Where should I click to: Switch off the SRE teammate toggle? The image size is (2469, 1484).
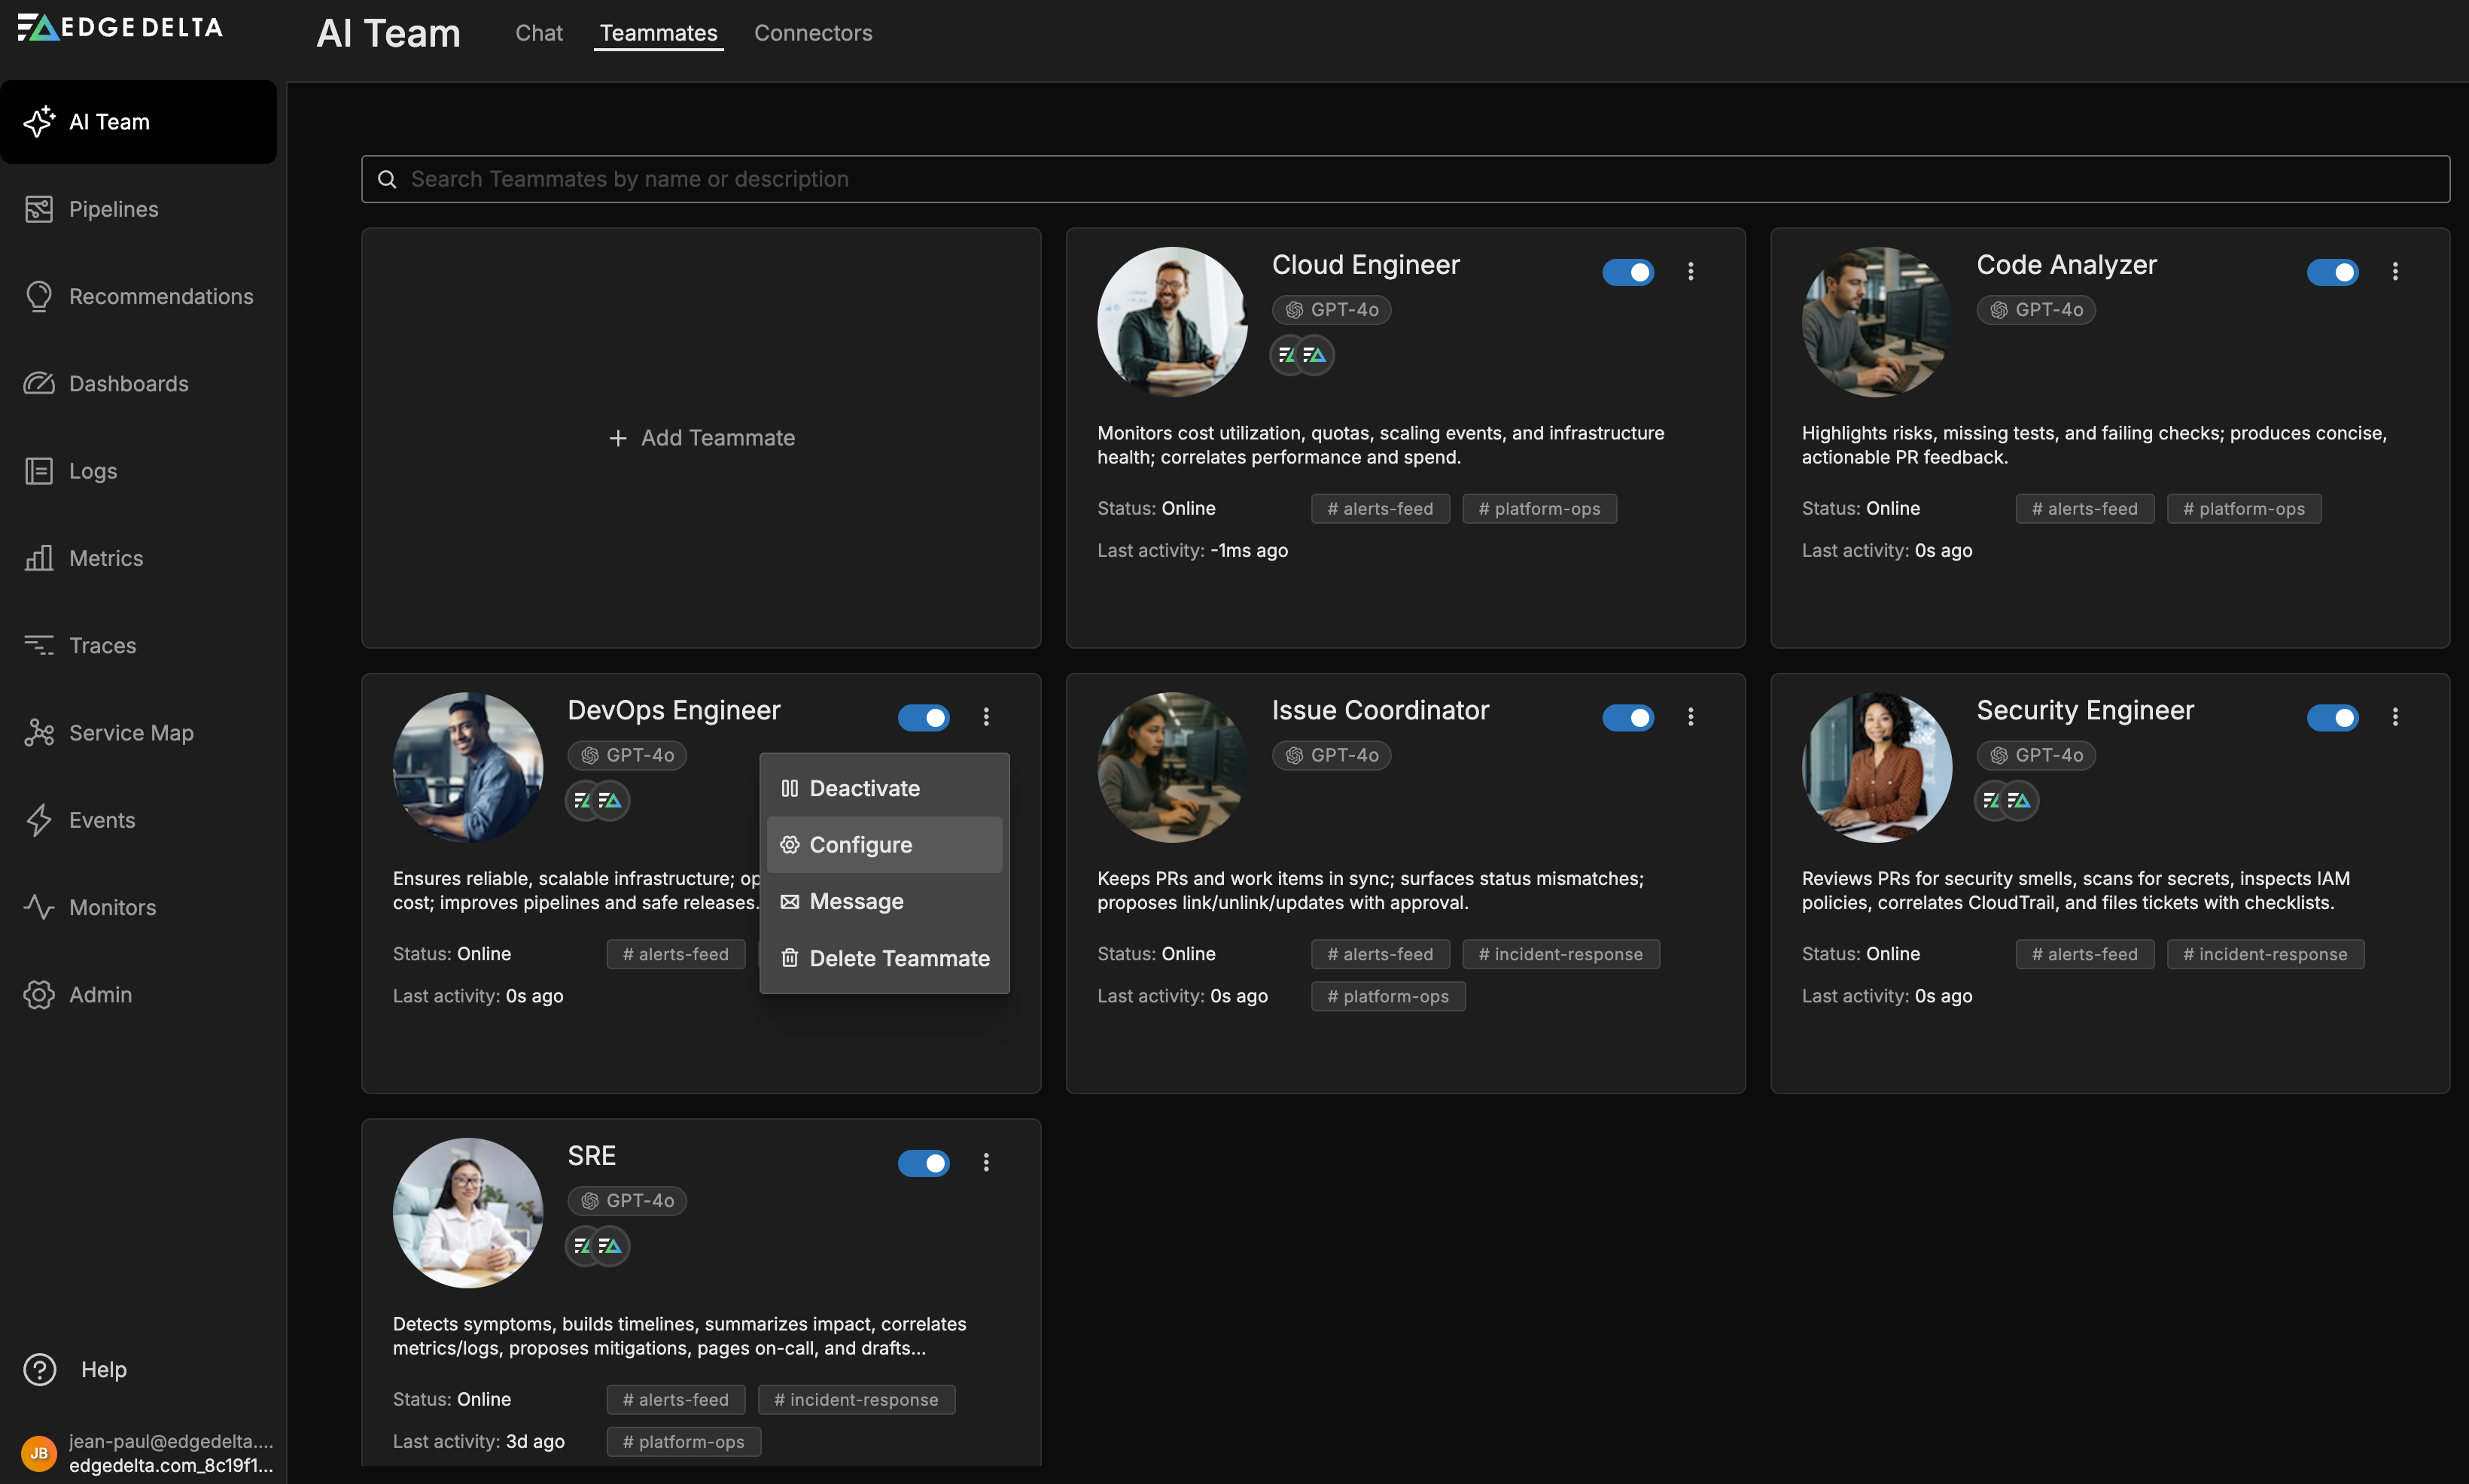click(x=923, y=1163)
